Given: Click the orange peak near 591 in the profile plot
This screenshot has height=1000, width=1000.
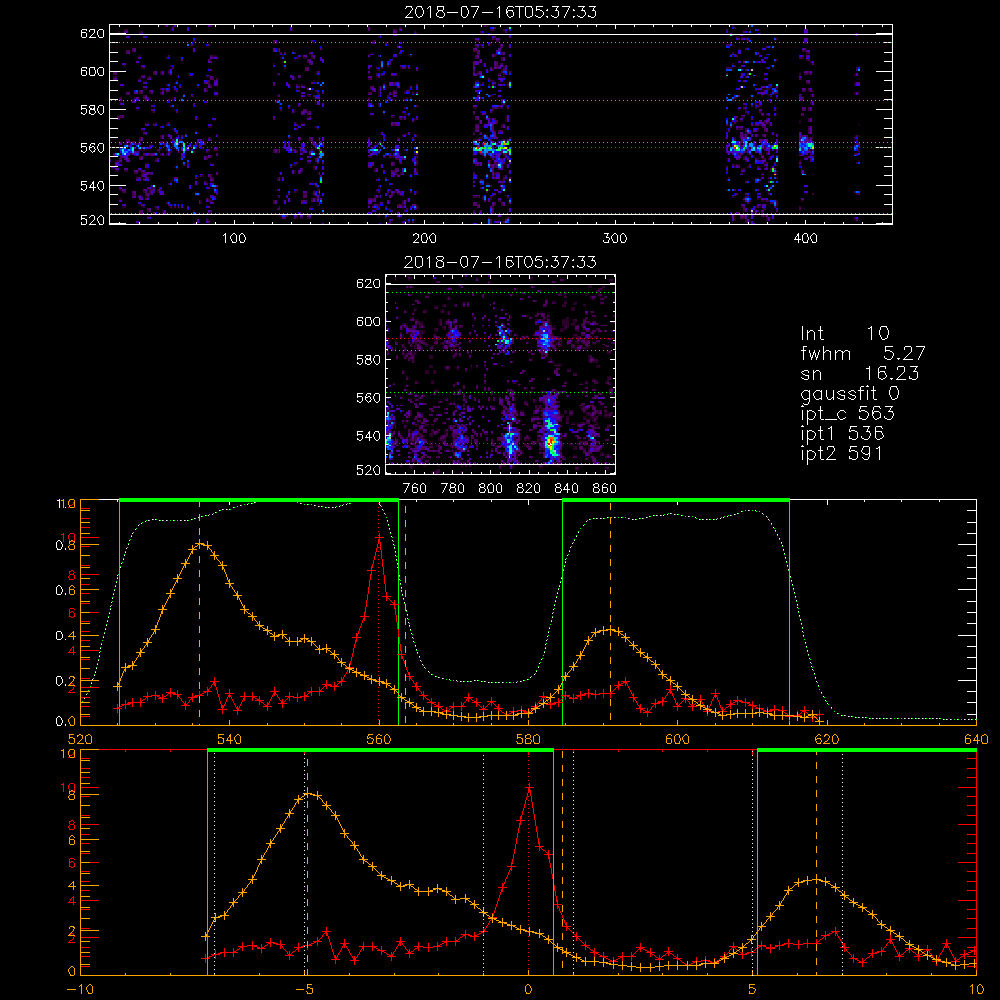Looking at the screenshot, I should [x=610, y=630].
